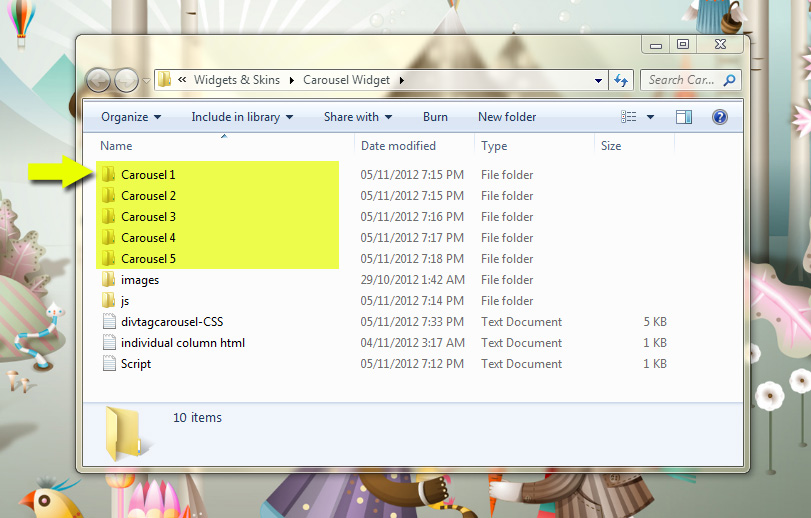
Task: Sort files by the Type column
Action: (494, 146)
